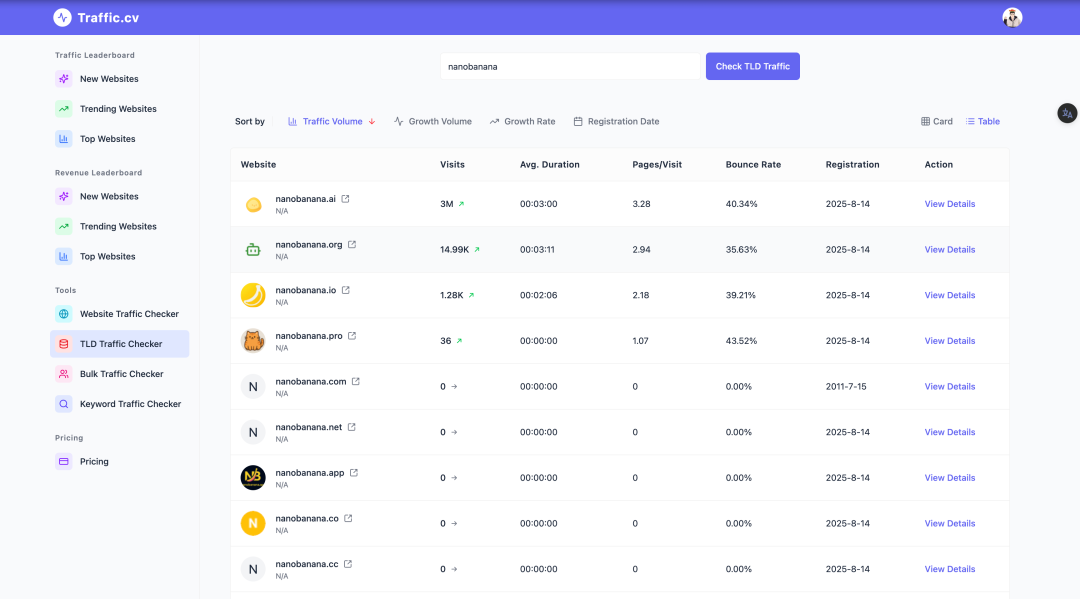The width and height of the screenshot is (1080, 599).
Task: Sort by Growth Volume
Action: click(433, 121)
